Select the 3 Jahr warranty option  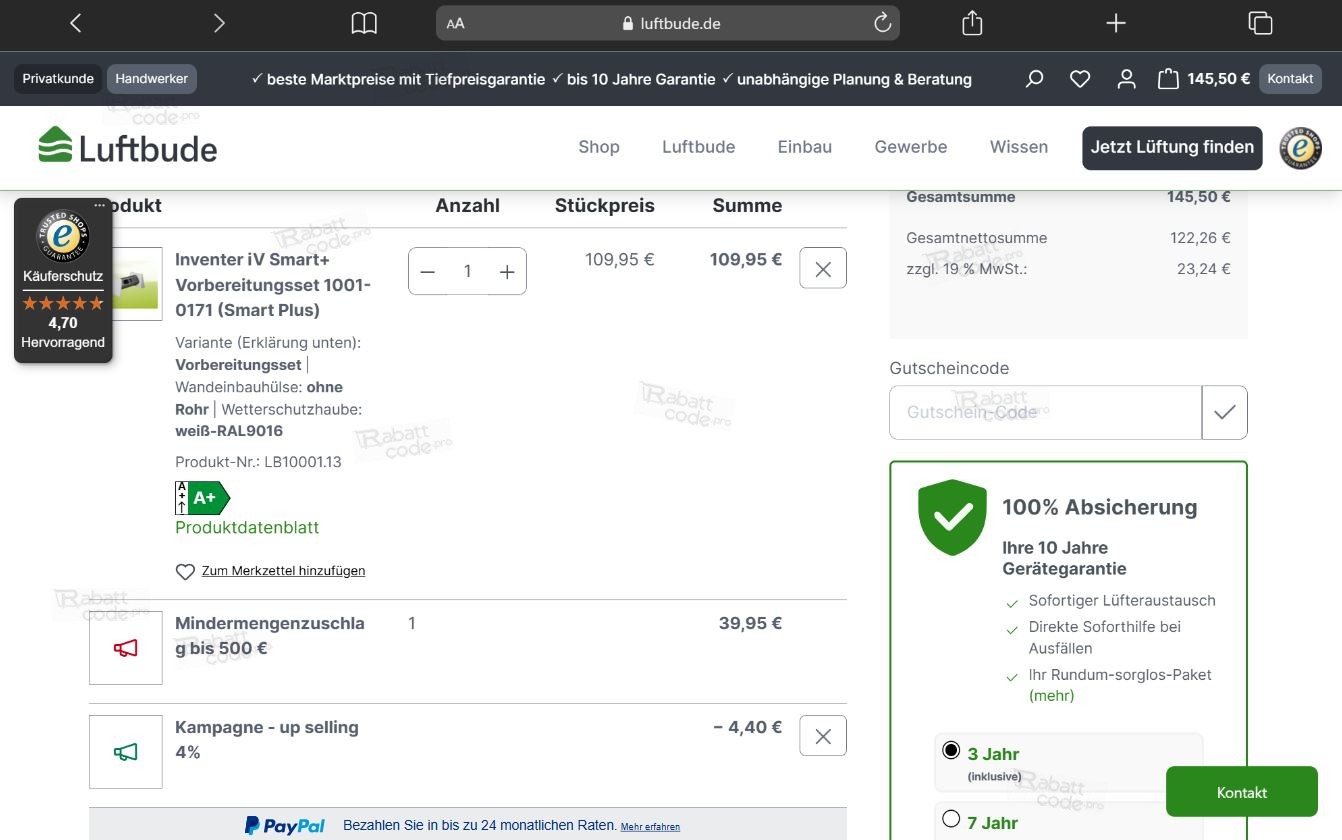coord(951,750)
